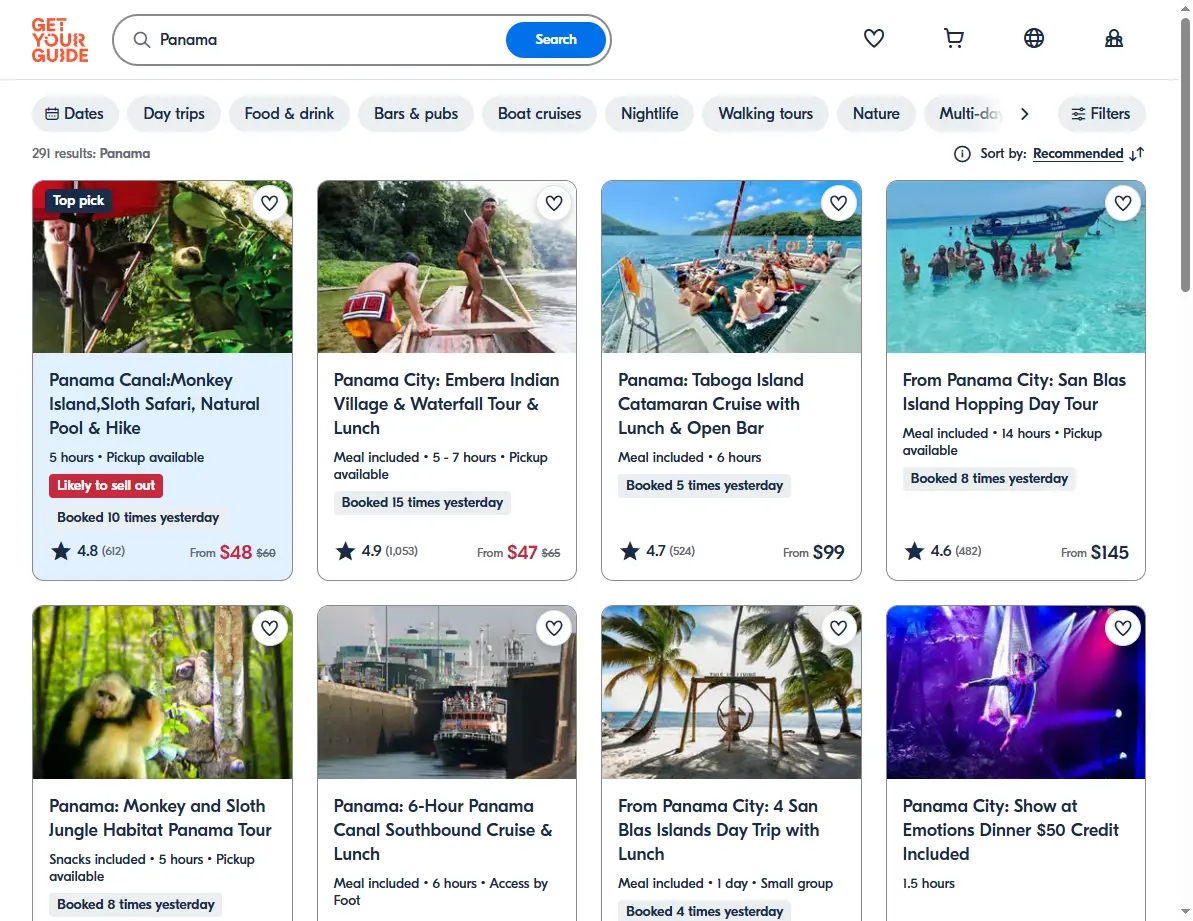1193x921 pixels.
Task: Open San Blas Island Hopping Day Tour title
Action: (x=1014, y=392)
